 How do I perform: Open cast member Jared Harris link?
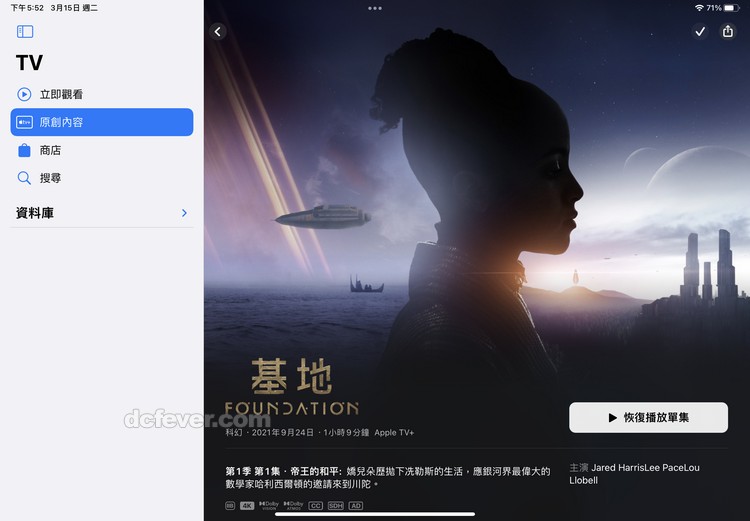click(x=616, y=467)
